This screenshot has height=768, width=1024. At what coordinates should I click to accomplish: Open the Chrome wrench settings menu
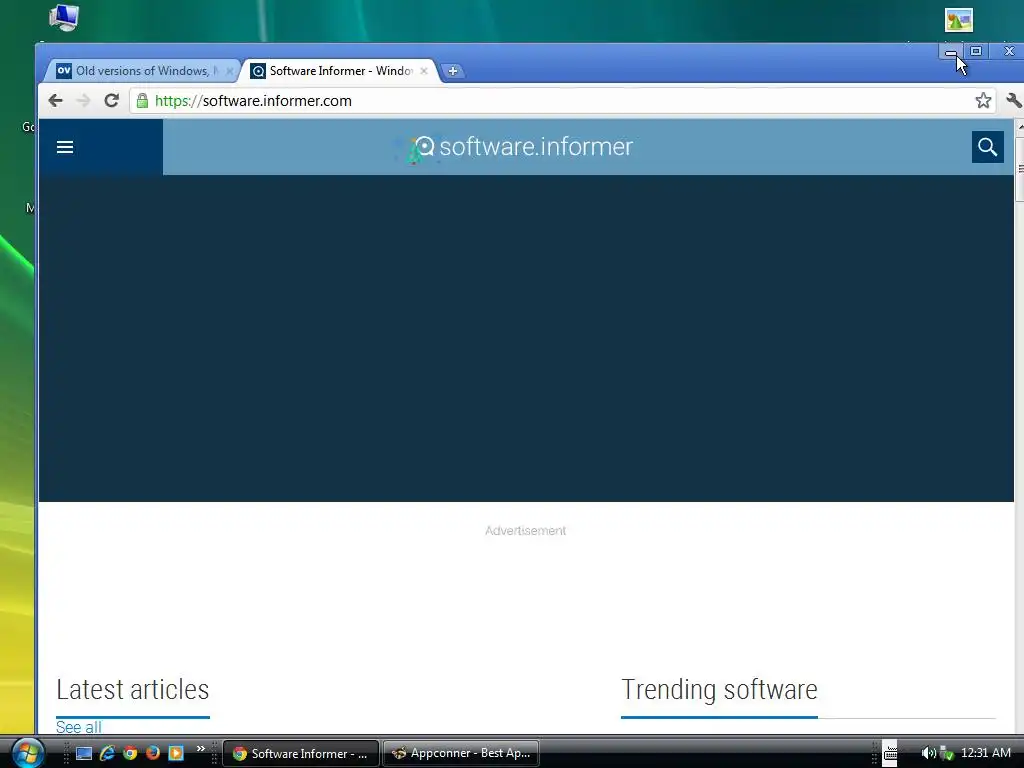pos(1014,101)
